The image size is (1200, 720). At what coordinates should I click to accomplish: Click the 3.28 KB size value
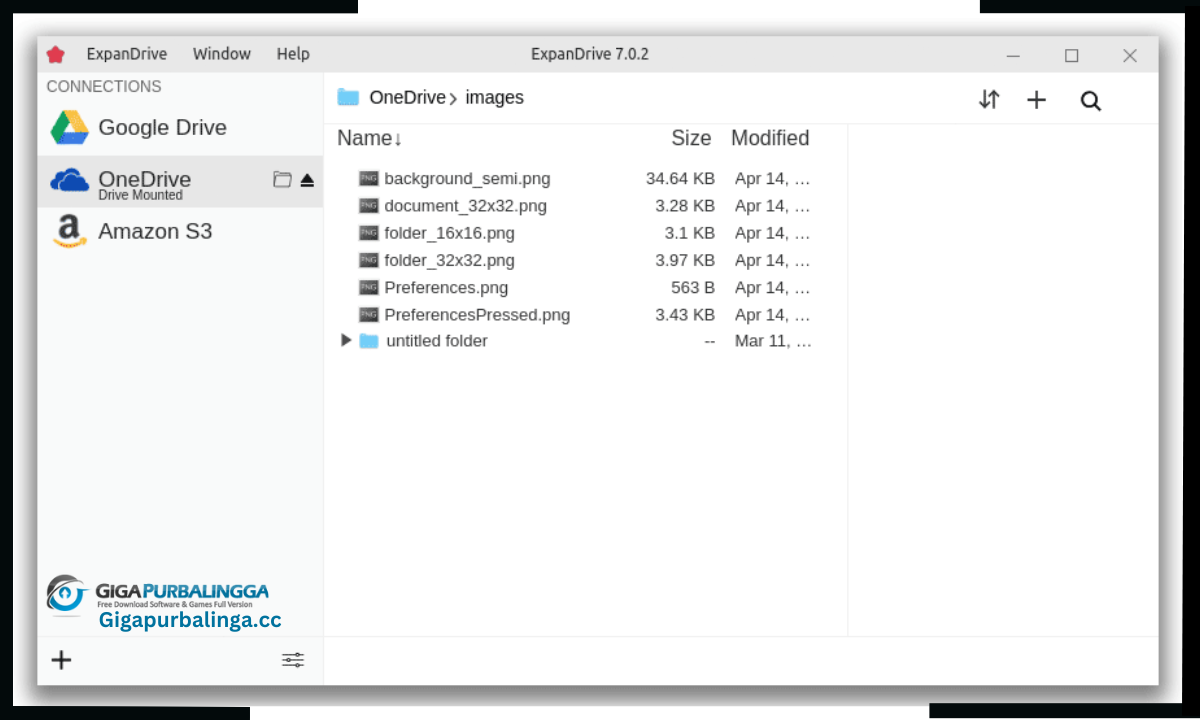tap(685, 206)
